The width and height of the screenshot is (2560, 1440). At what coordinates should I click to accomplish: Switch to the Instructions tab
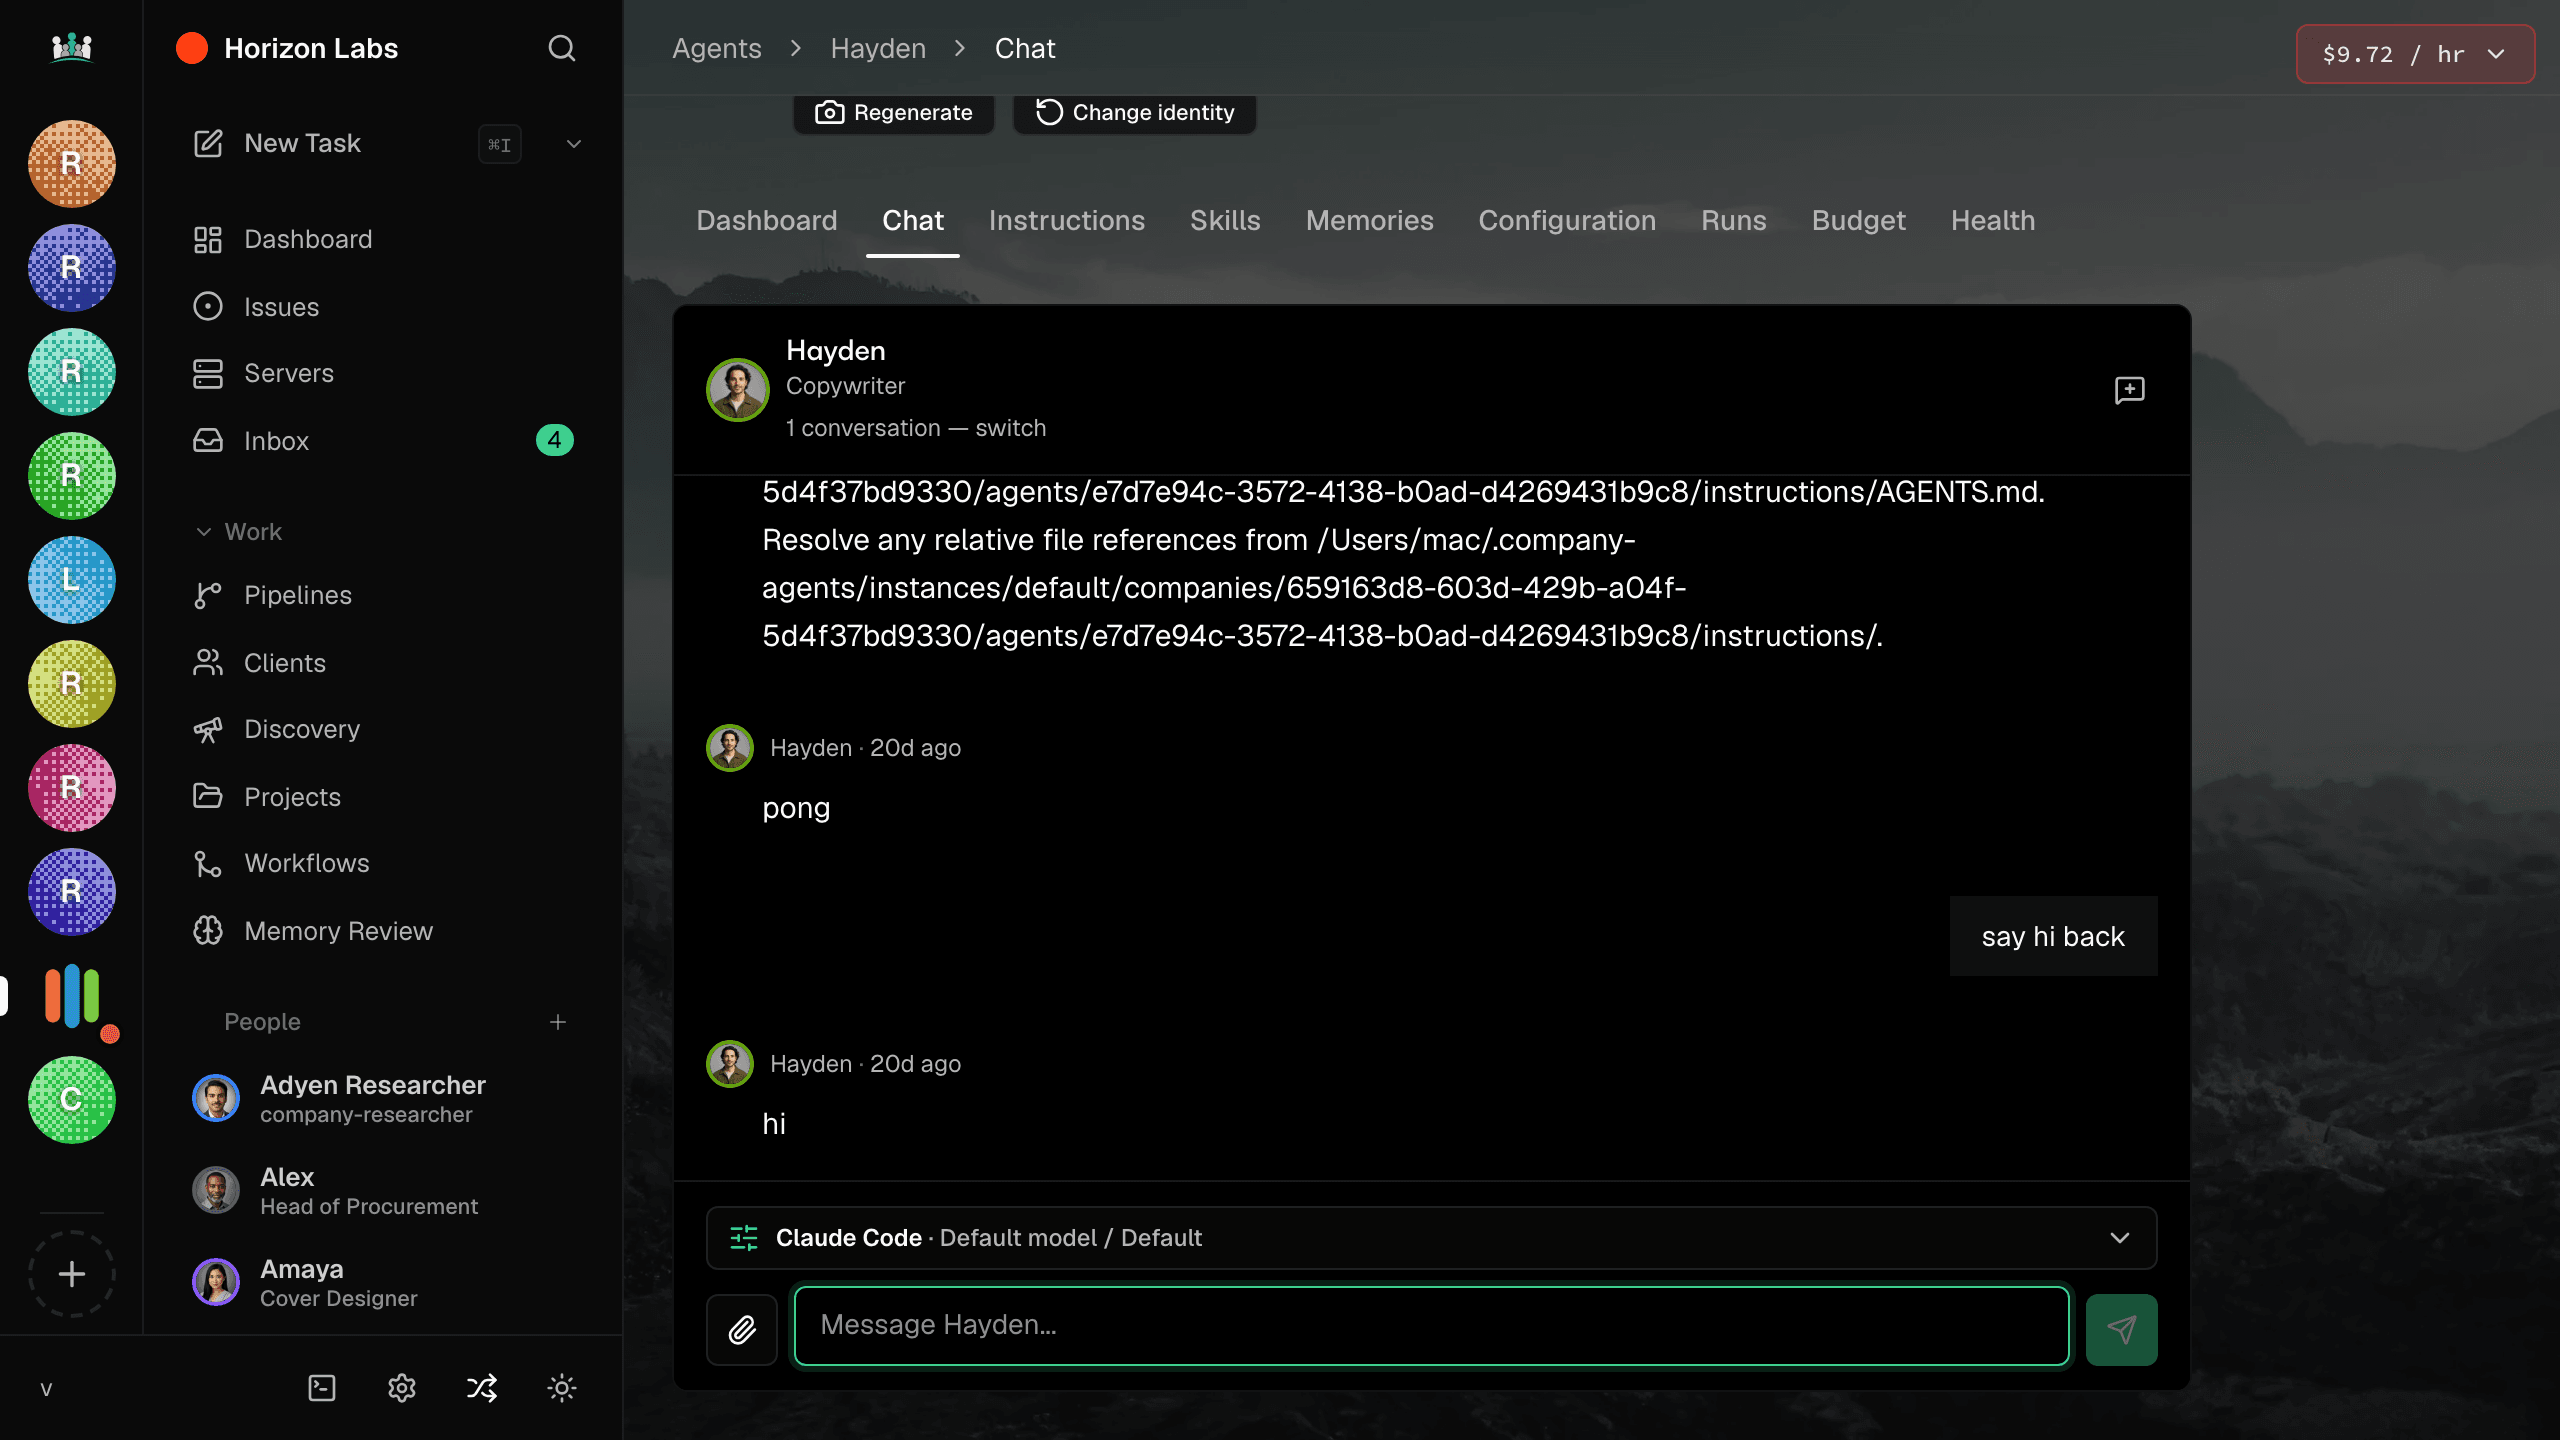click(1067, 221)
